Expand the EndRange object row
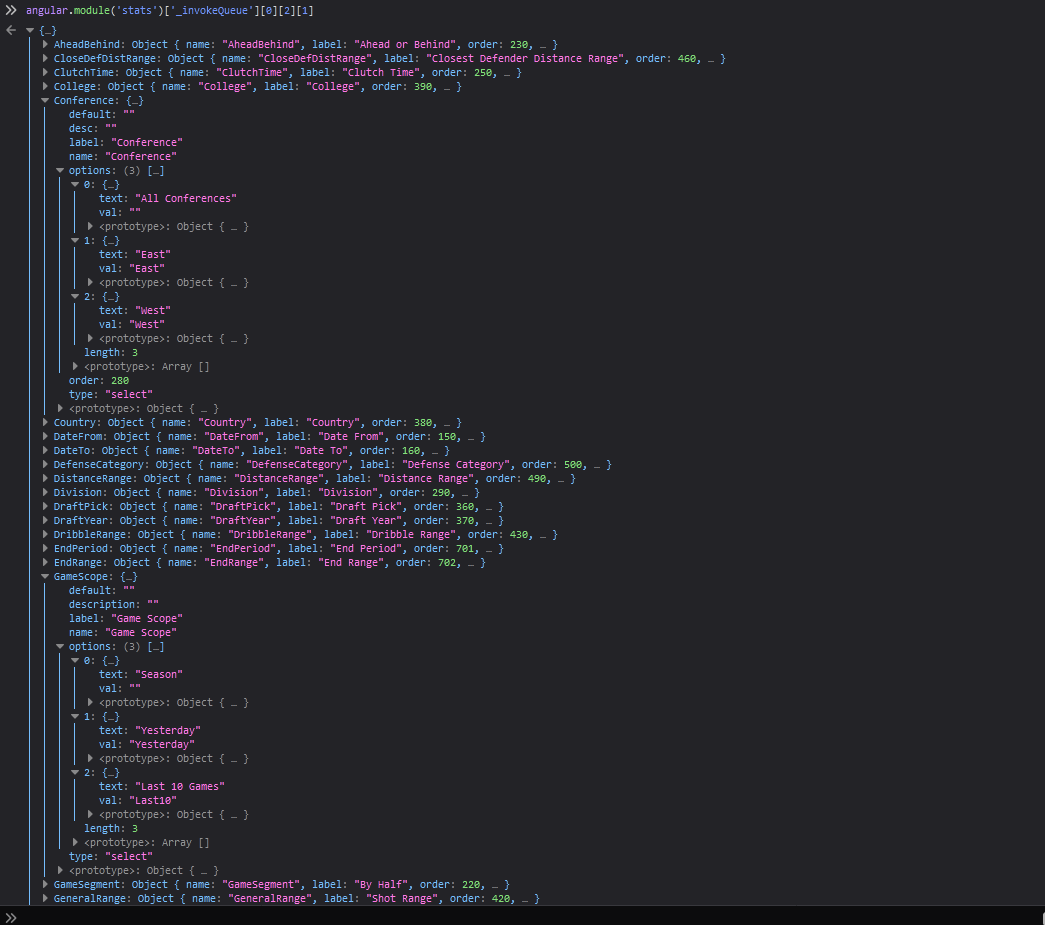The height and width of the screenshot is (925, 1045). (45, 562)
